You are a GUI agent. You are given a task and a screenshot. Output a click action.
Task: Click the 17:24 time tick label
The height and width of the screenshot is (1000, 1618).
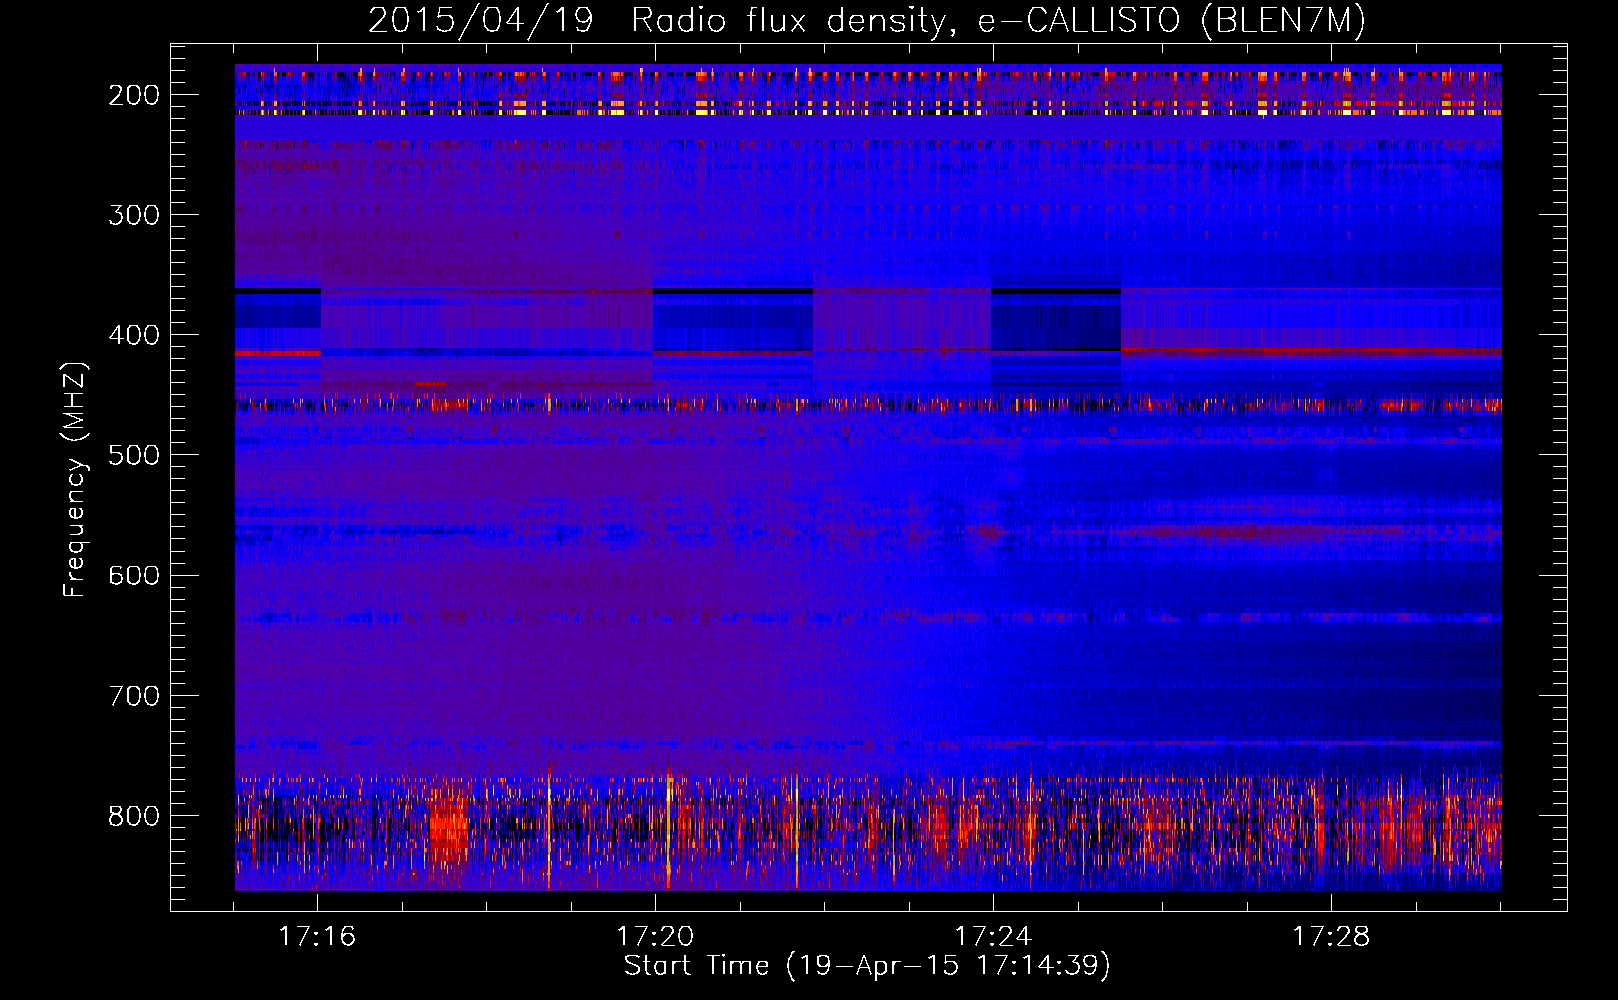point(993,936)
